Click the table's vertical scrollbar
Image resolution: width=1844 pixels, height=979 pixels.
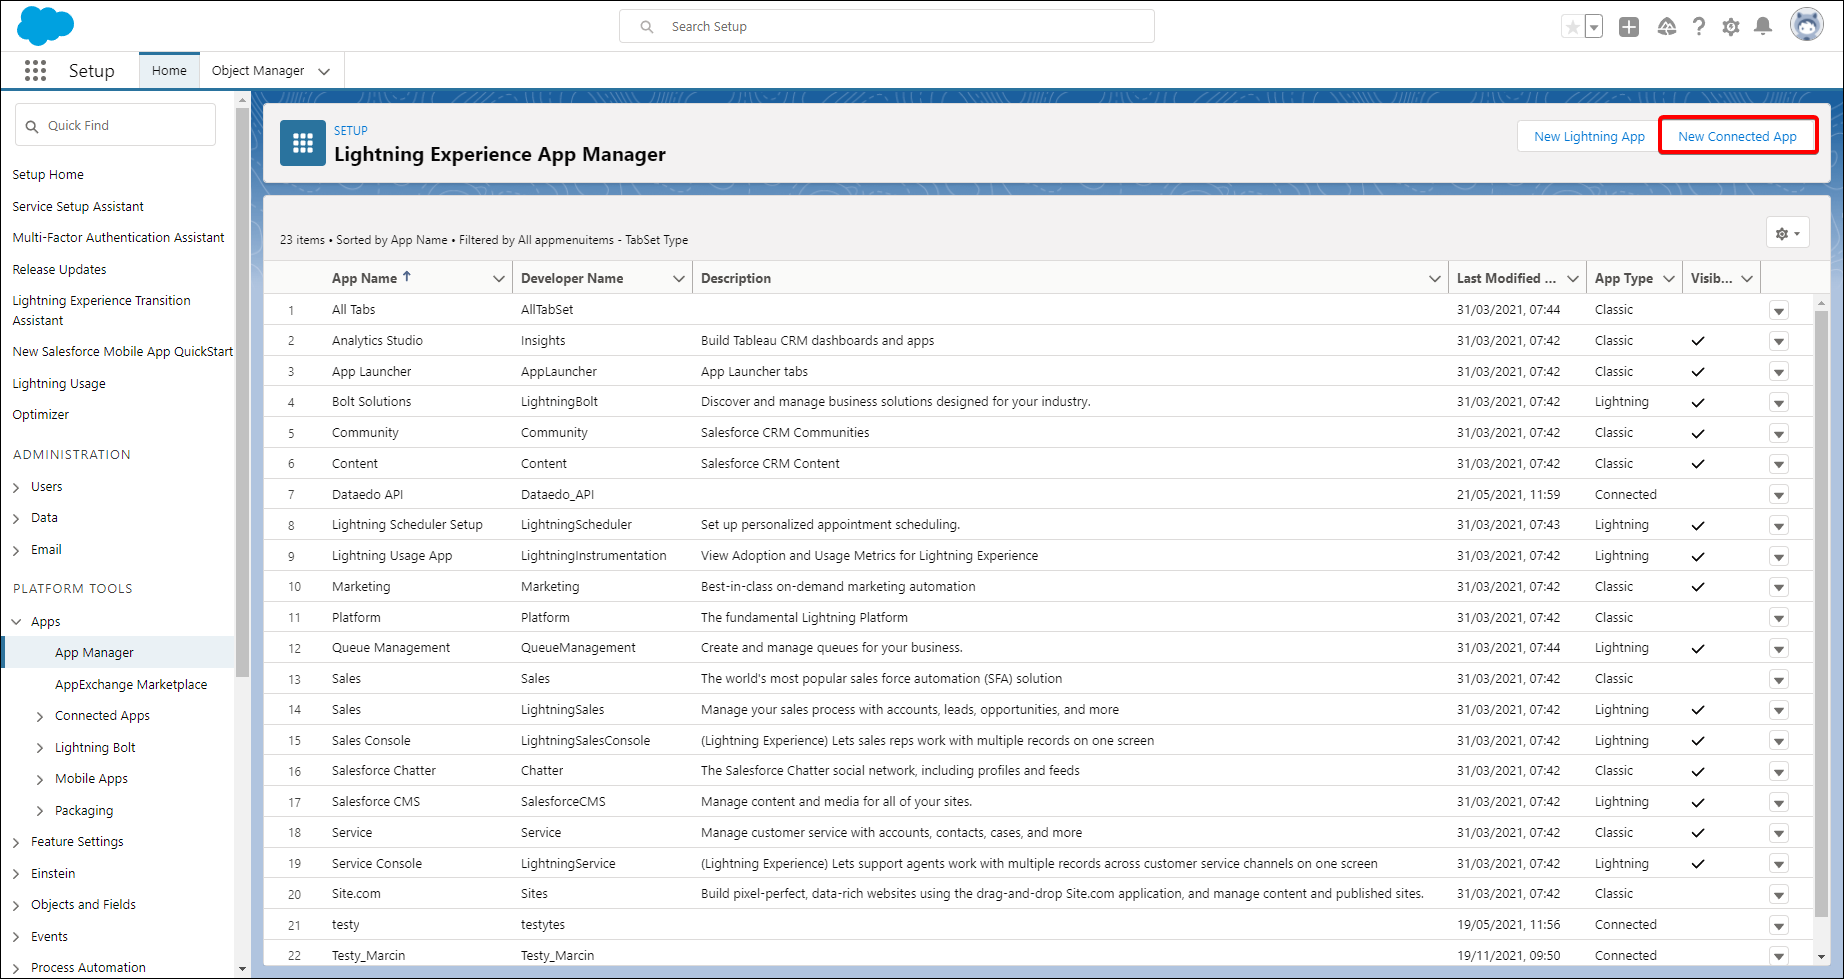[1821, 600]
